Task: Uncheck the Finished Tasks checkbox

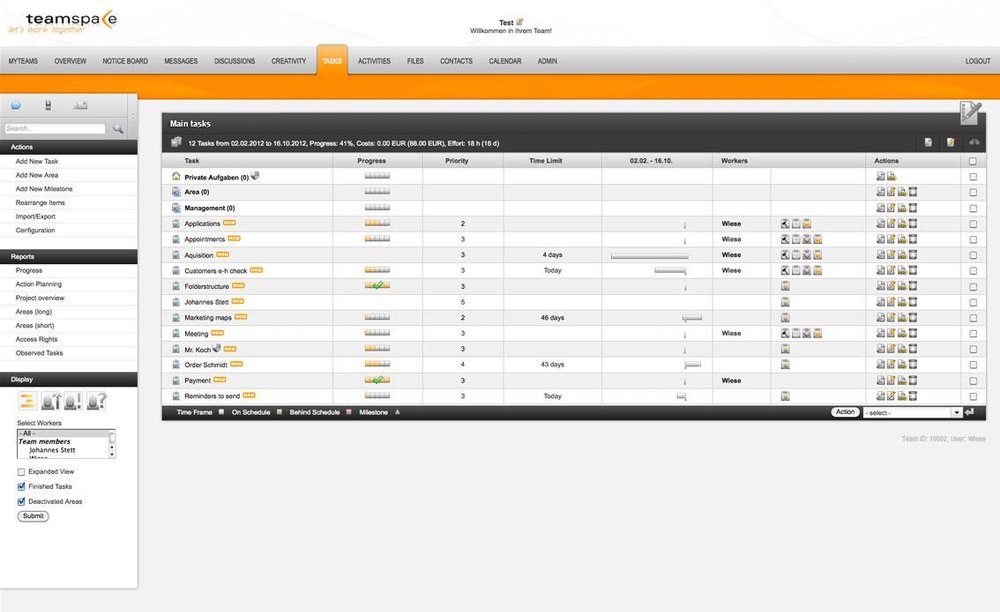Action: pyautogui.click(x=21, y=486)
